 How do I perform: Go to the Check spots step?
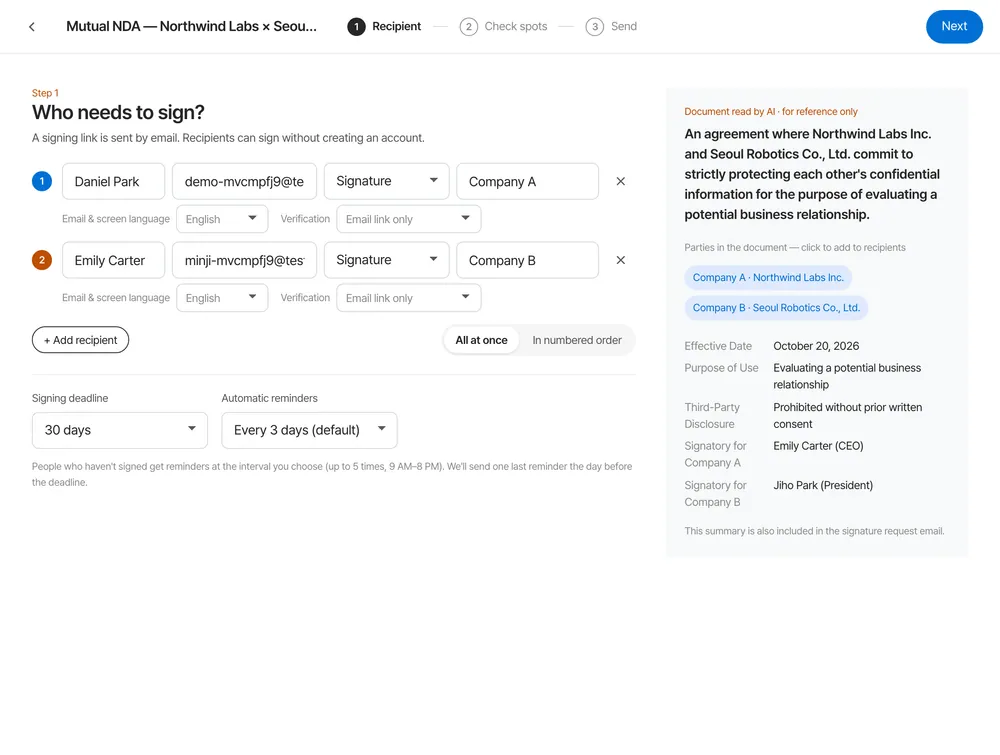[504, 27]
